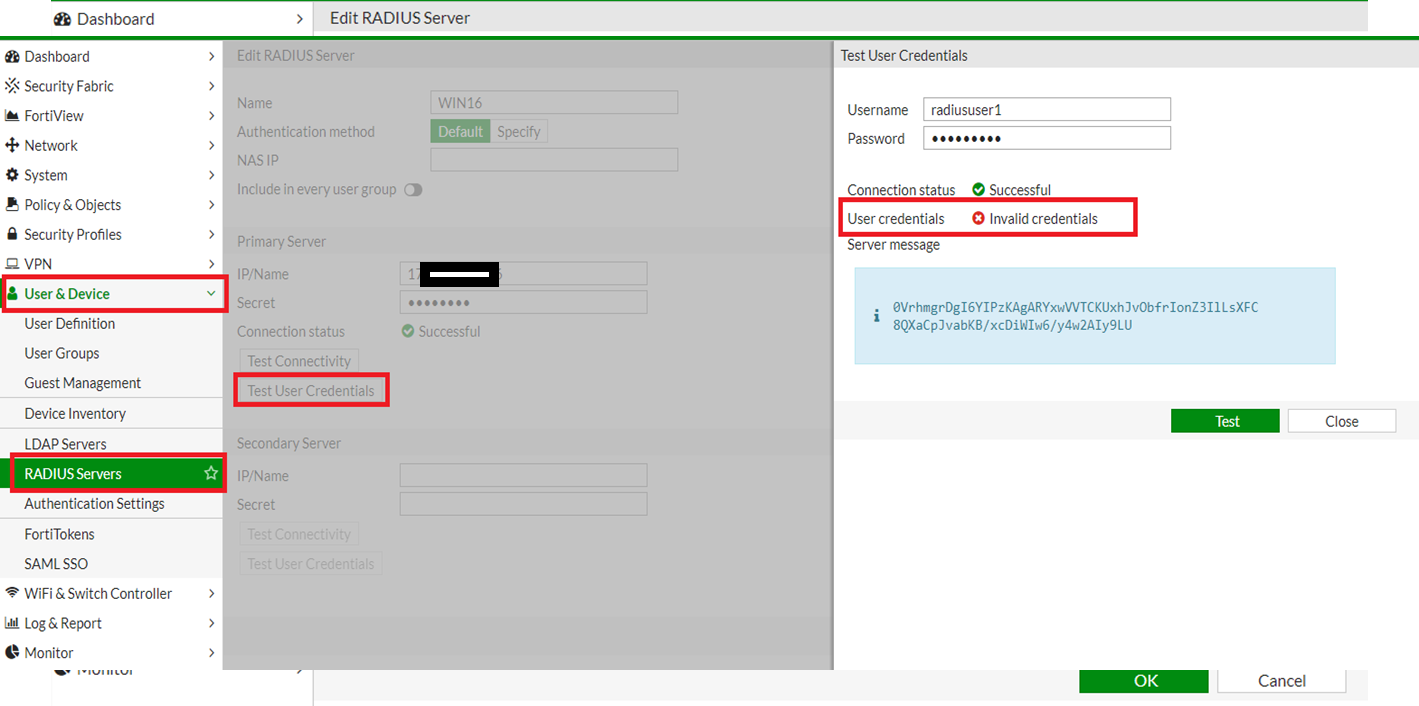Click the FortiView chart icon

click(12, 116)
